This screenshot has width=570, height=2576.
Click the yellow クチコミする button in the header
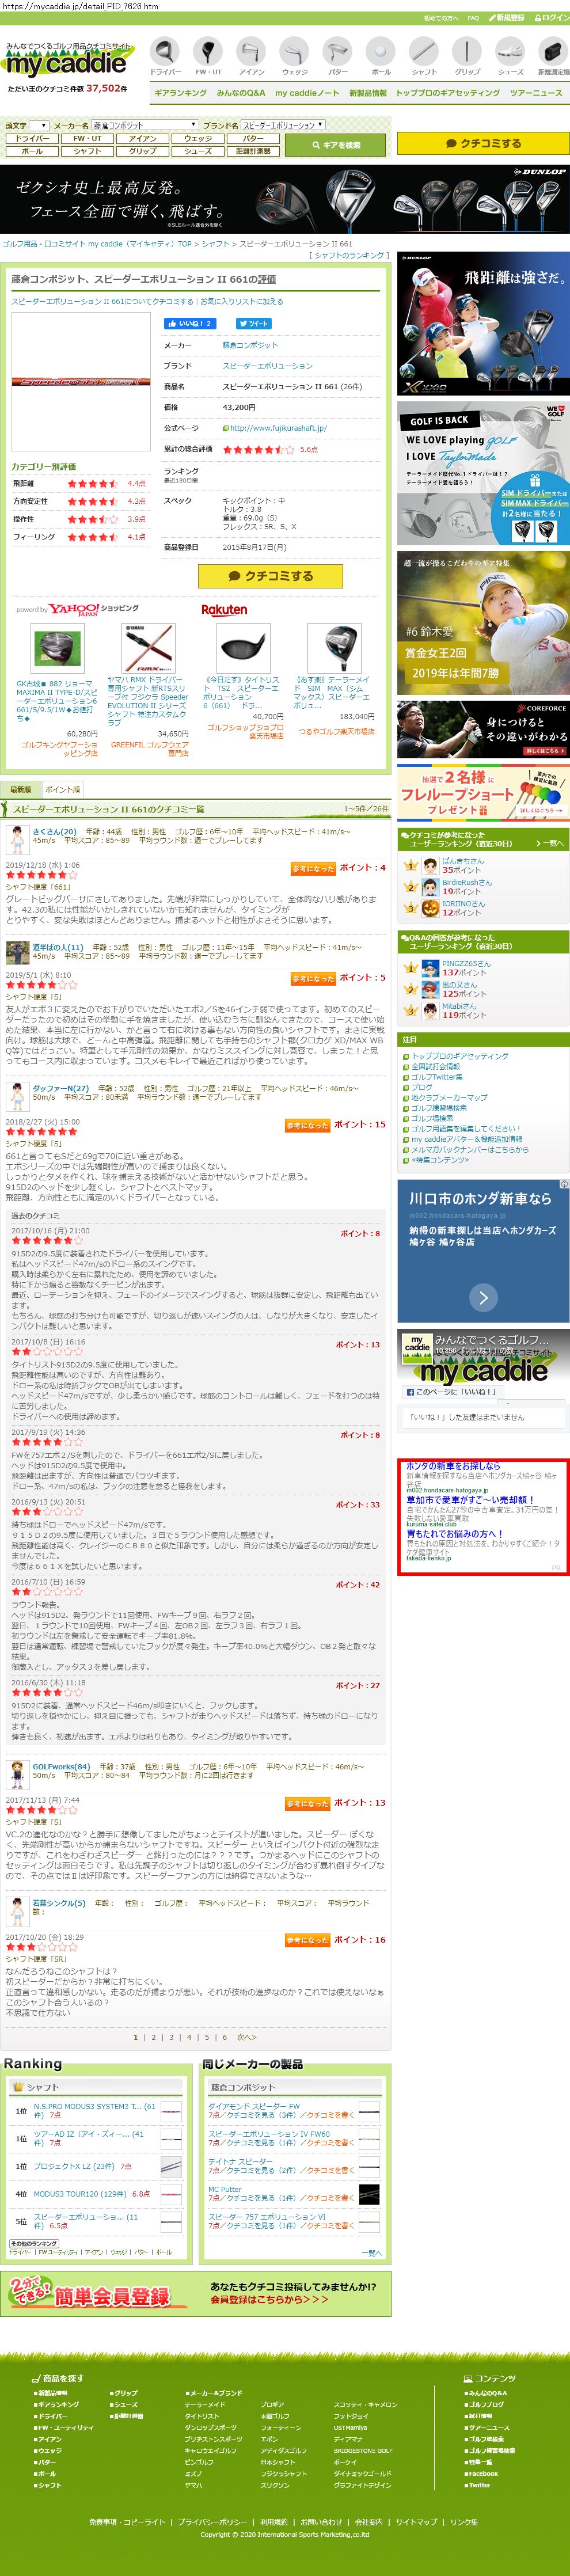click(x=483, y=143)
